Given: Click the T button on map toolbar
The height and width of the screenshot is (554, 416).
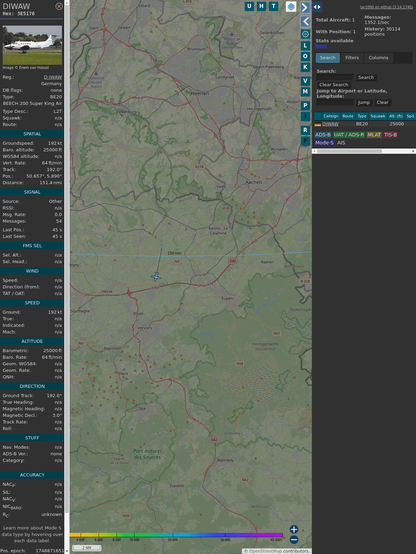Looking at the screenshot, I should tap(273, 6).
